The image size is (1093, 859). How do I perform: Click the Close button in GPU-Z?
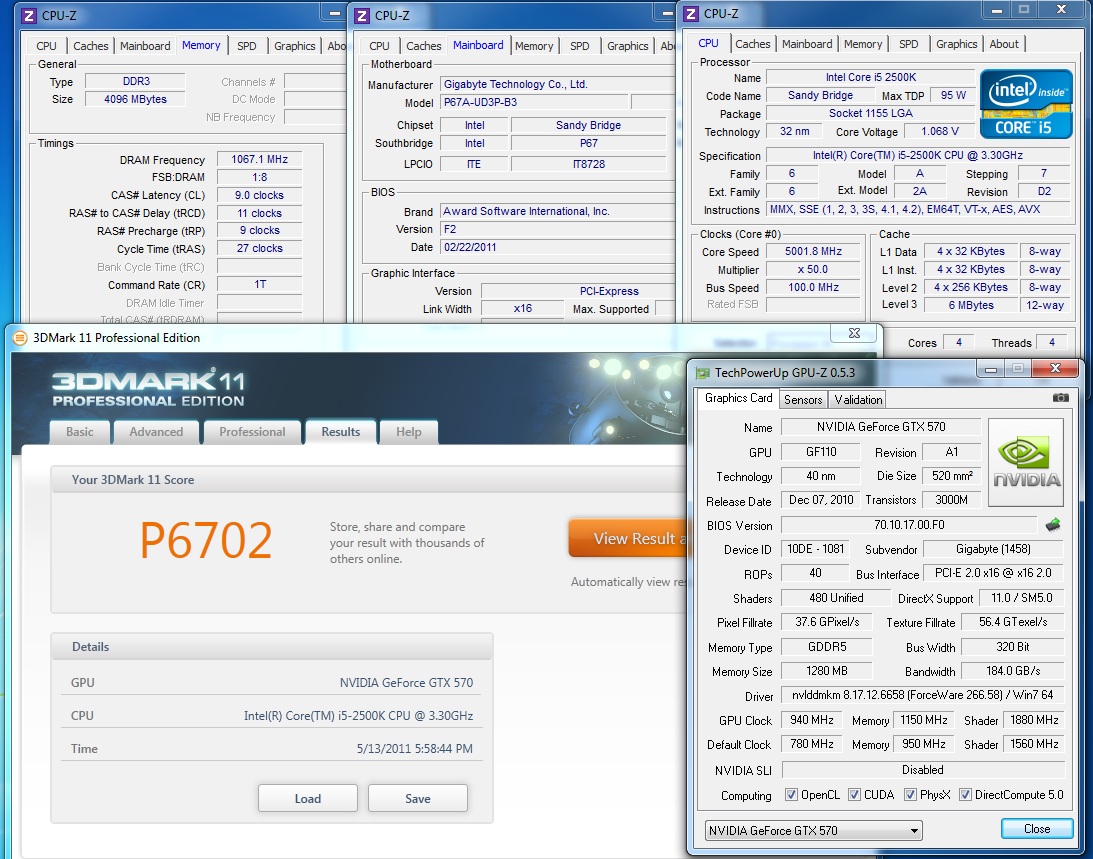click(x=1037, y=829)
